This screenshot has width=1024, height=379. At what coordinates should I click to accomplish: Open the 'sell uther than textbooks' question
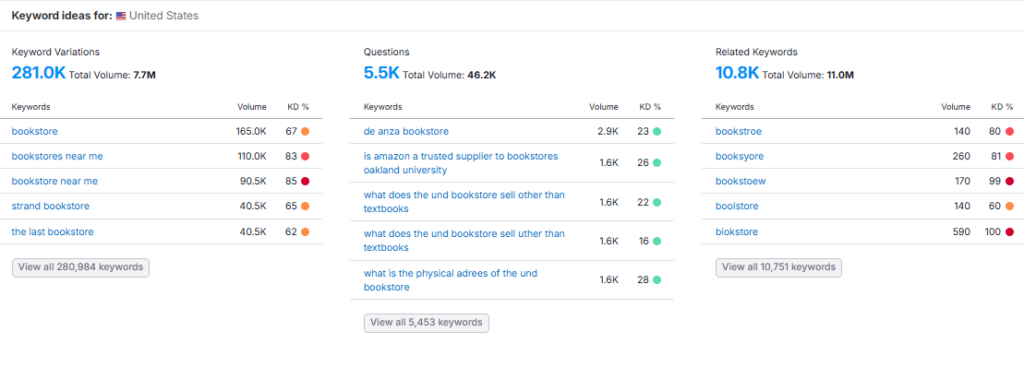click(464, 240)
